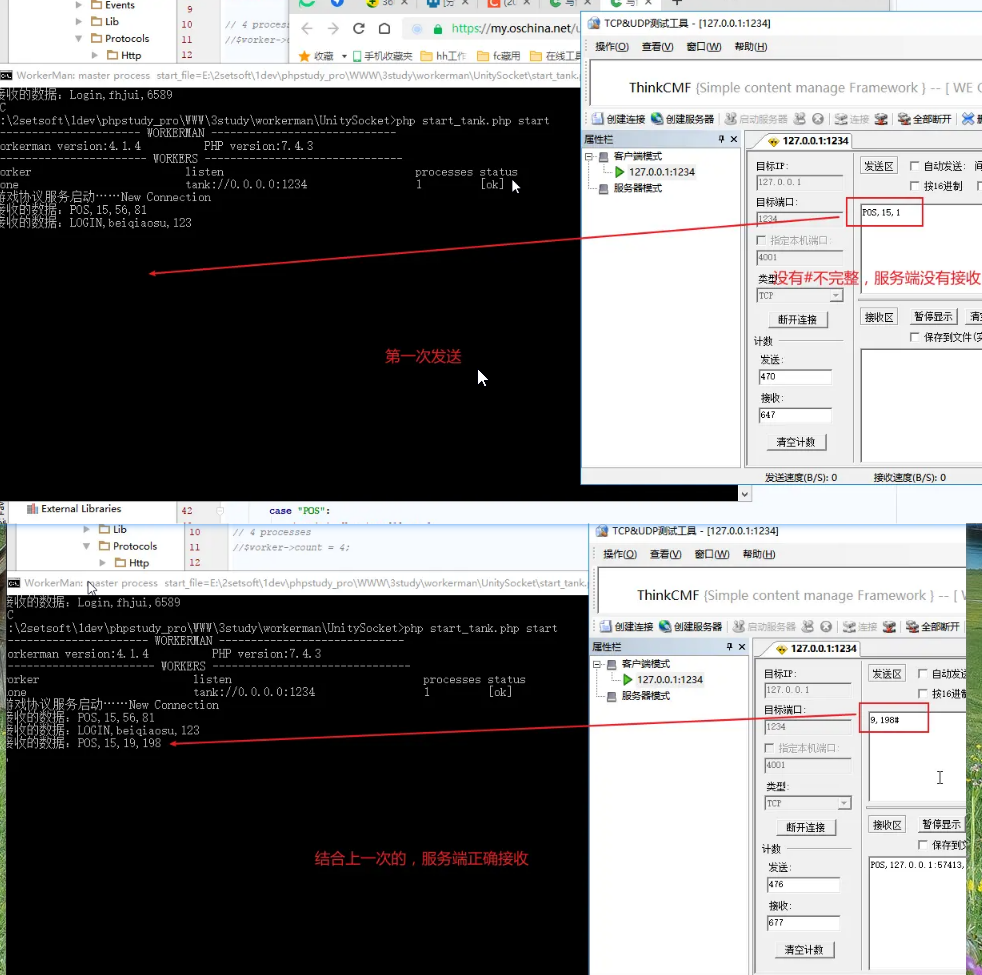
Task: Click 全部断开 in TCP tool with 470 sent
Action: tap(925, 119)
